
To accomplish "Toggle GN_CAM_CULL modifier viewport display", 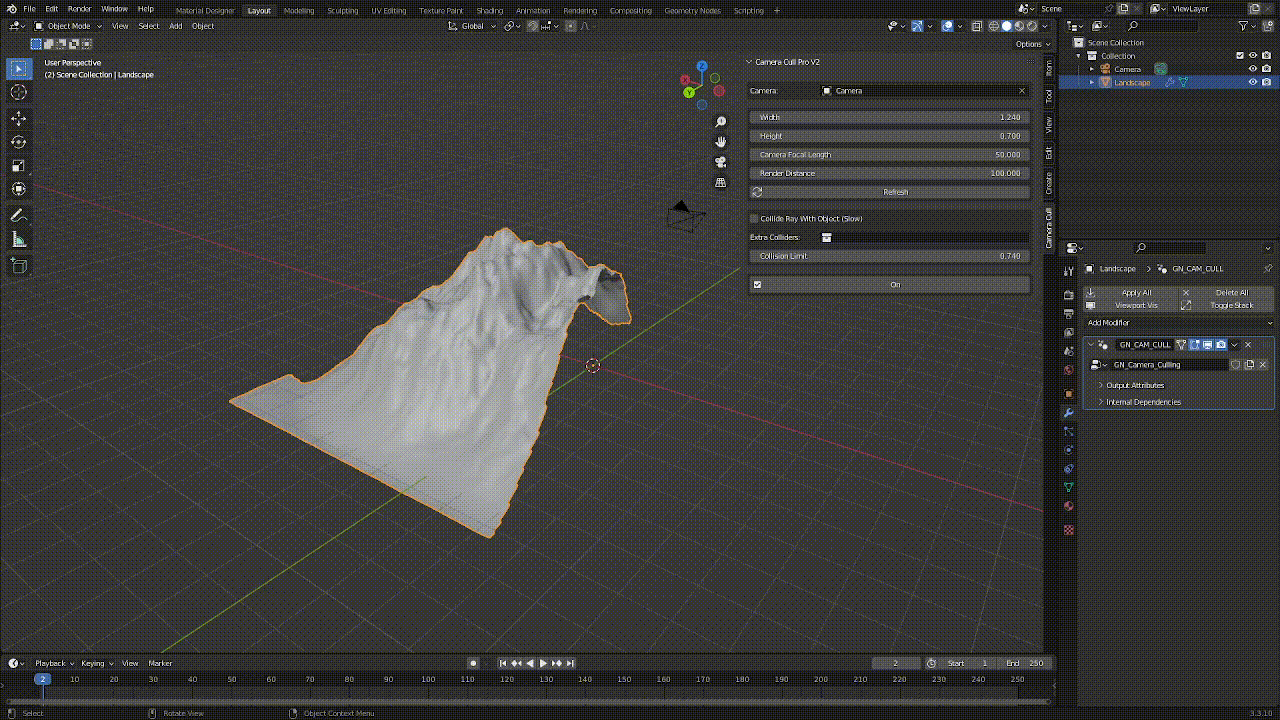I will click(1207, 344).
